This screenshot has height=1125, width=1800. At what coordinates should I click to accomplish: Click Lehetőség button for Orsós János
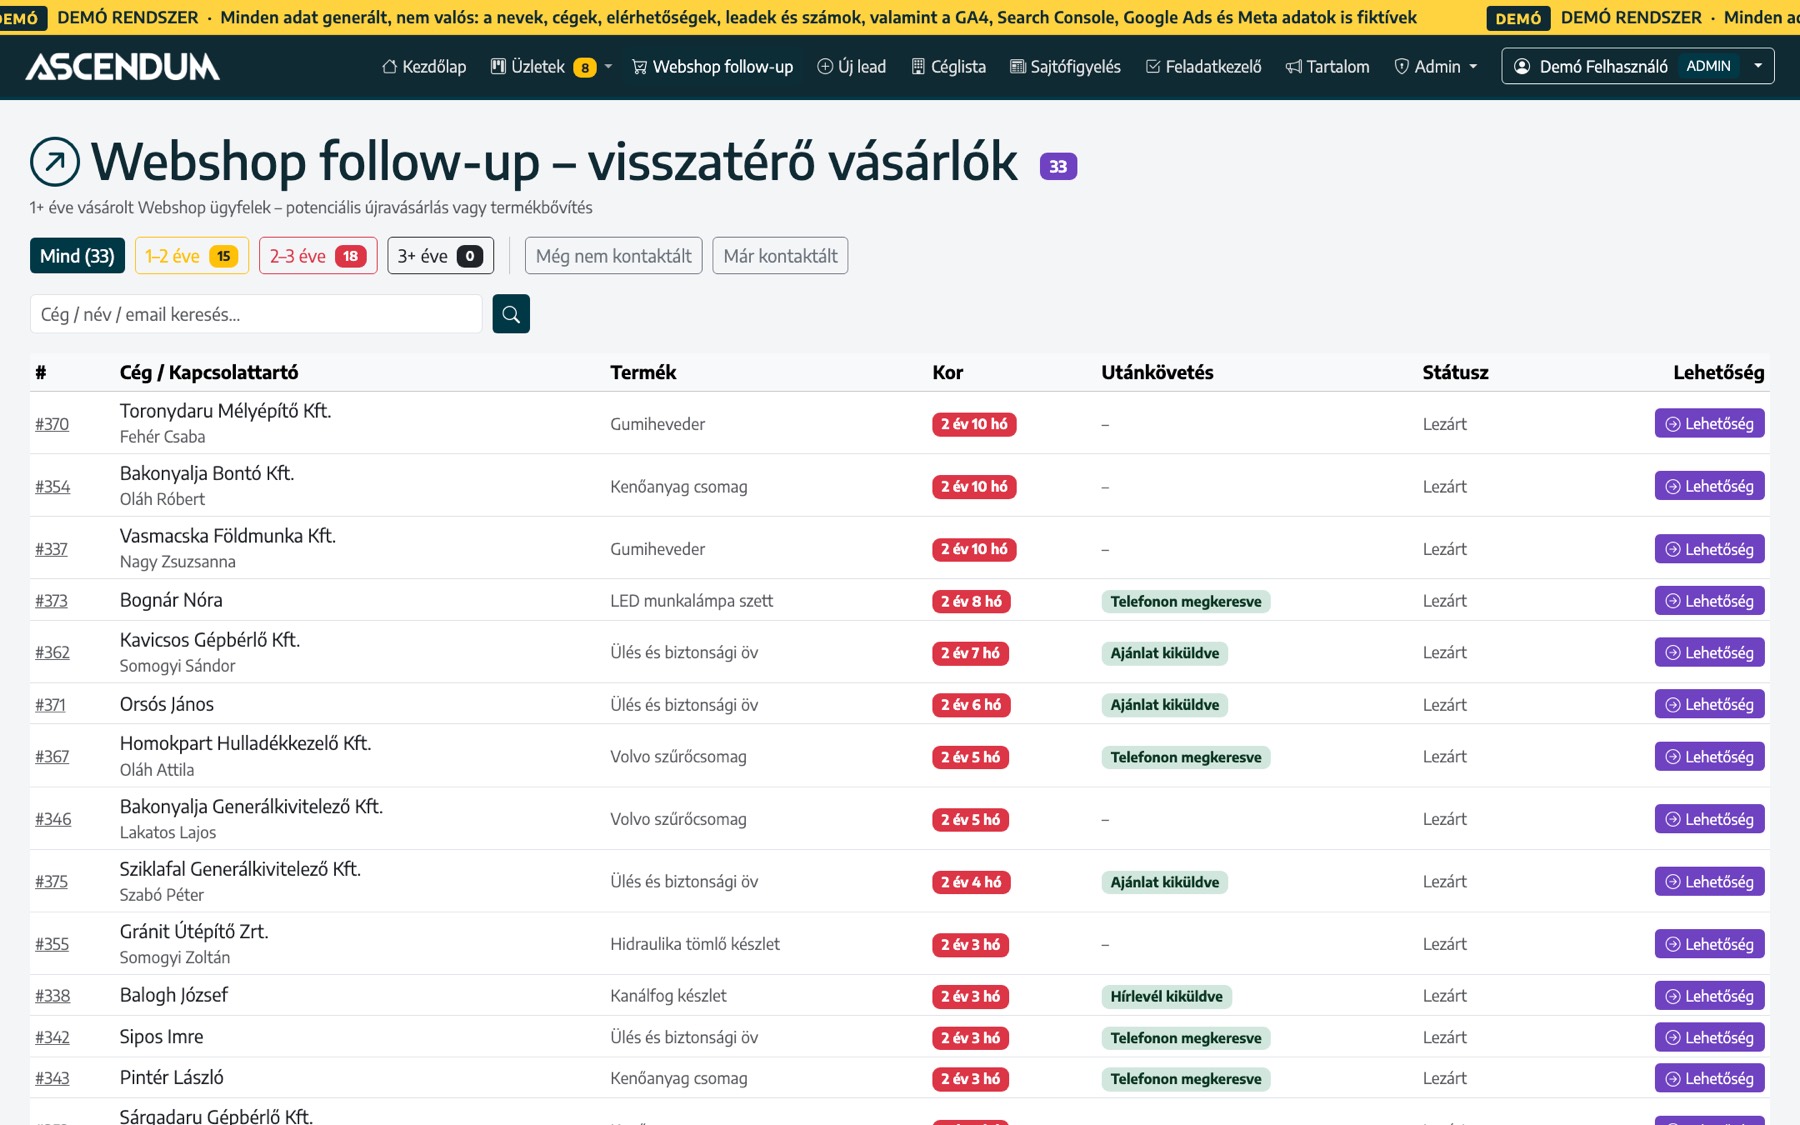[1709, 704]
